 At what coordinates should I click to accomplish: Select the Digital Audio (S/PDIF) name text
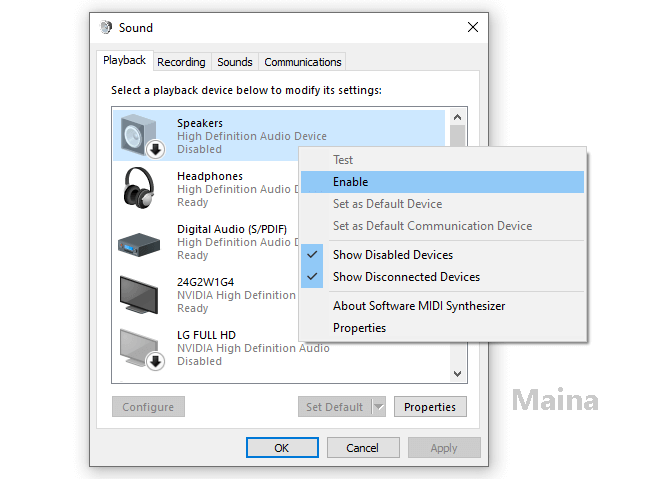[x=232, y=229]
